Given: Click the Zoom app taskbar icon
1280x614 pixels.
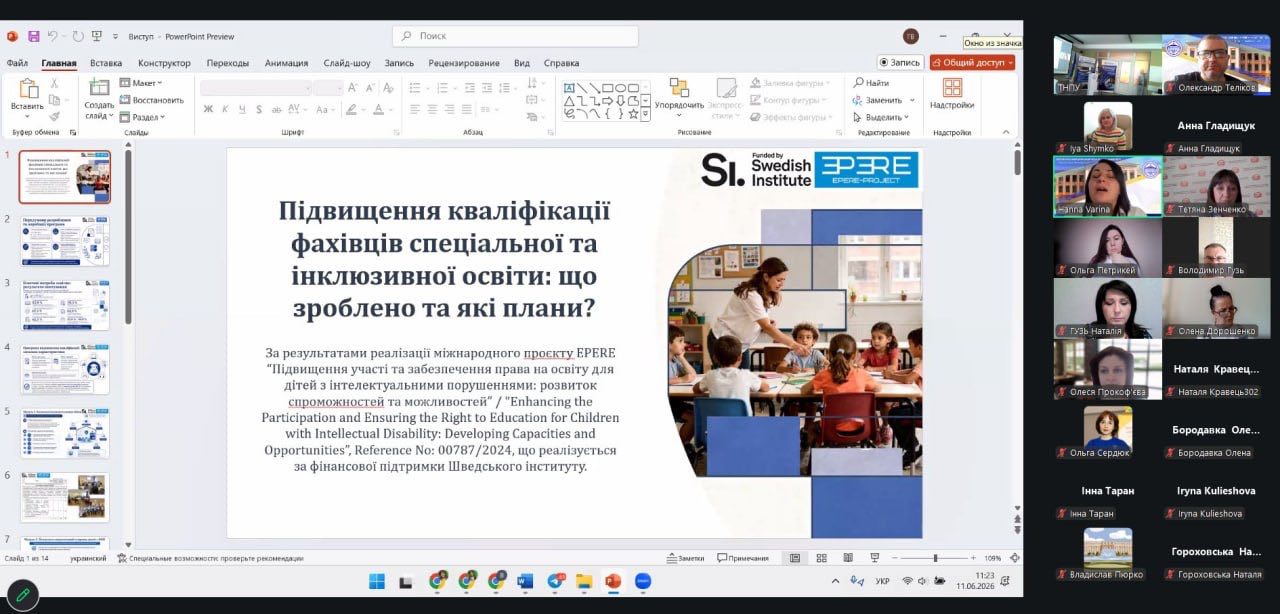Looking at the screenshot, I should pos(643,581).
